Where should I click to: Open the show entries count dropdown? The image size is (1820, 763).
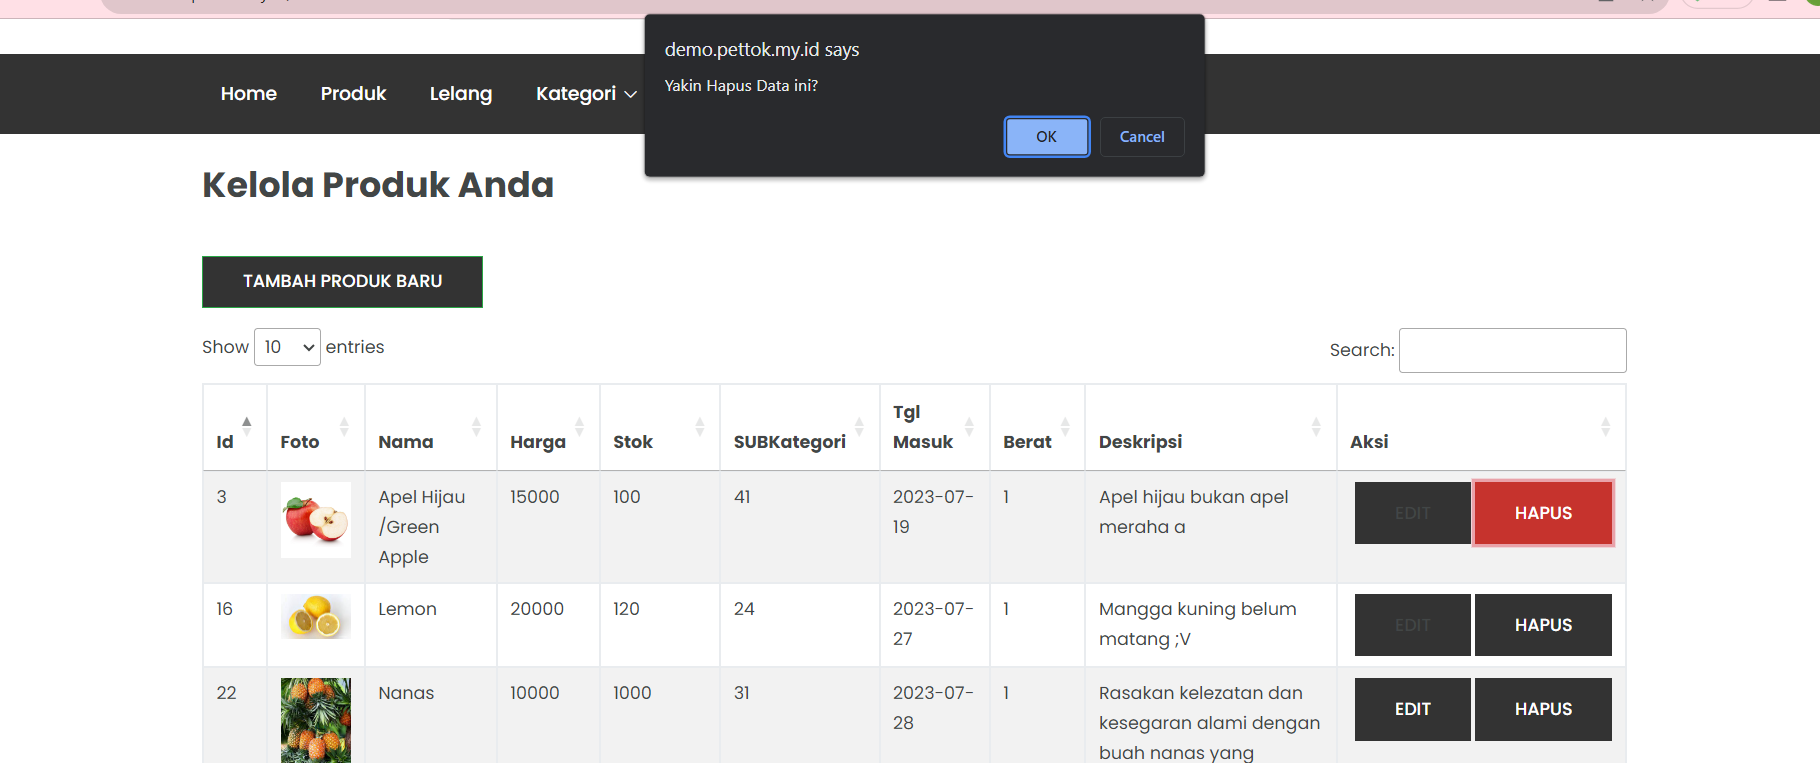(x=287, y=347)
